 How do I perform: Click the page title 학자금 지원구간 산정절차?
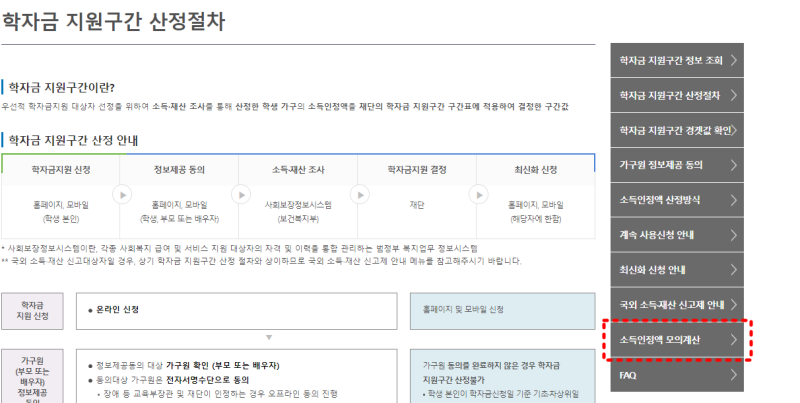point(113,22)
